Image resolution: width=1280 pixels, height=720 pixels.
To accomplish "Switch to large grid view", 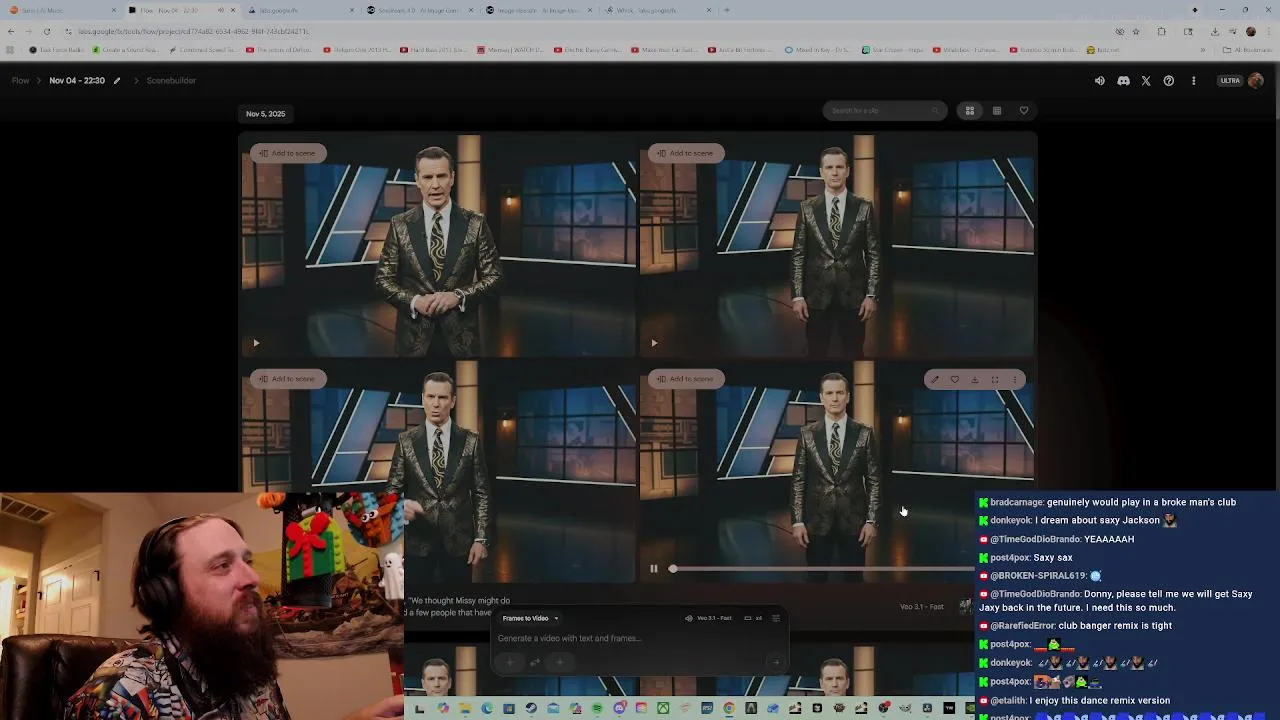I will (x=970, y=111).
